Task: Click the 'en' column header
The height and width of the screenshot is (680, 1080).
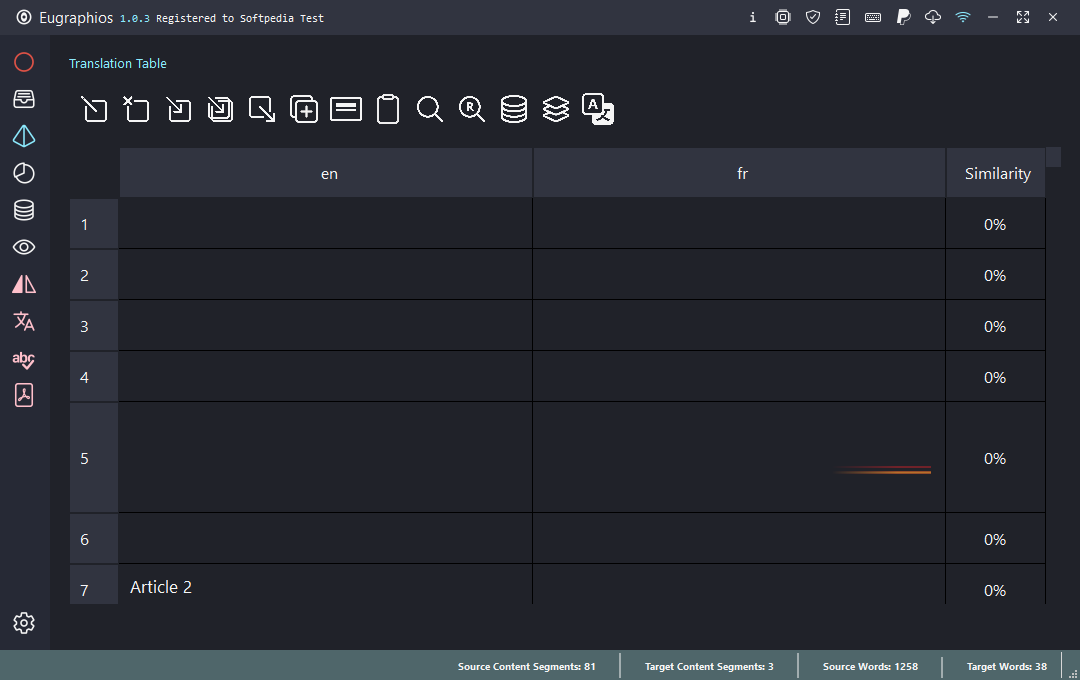Action: [x=329, y=173]
